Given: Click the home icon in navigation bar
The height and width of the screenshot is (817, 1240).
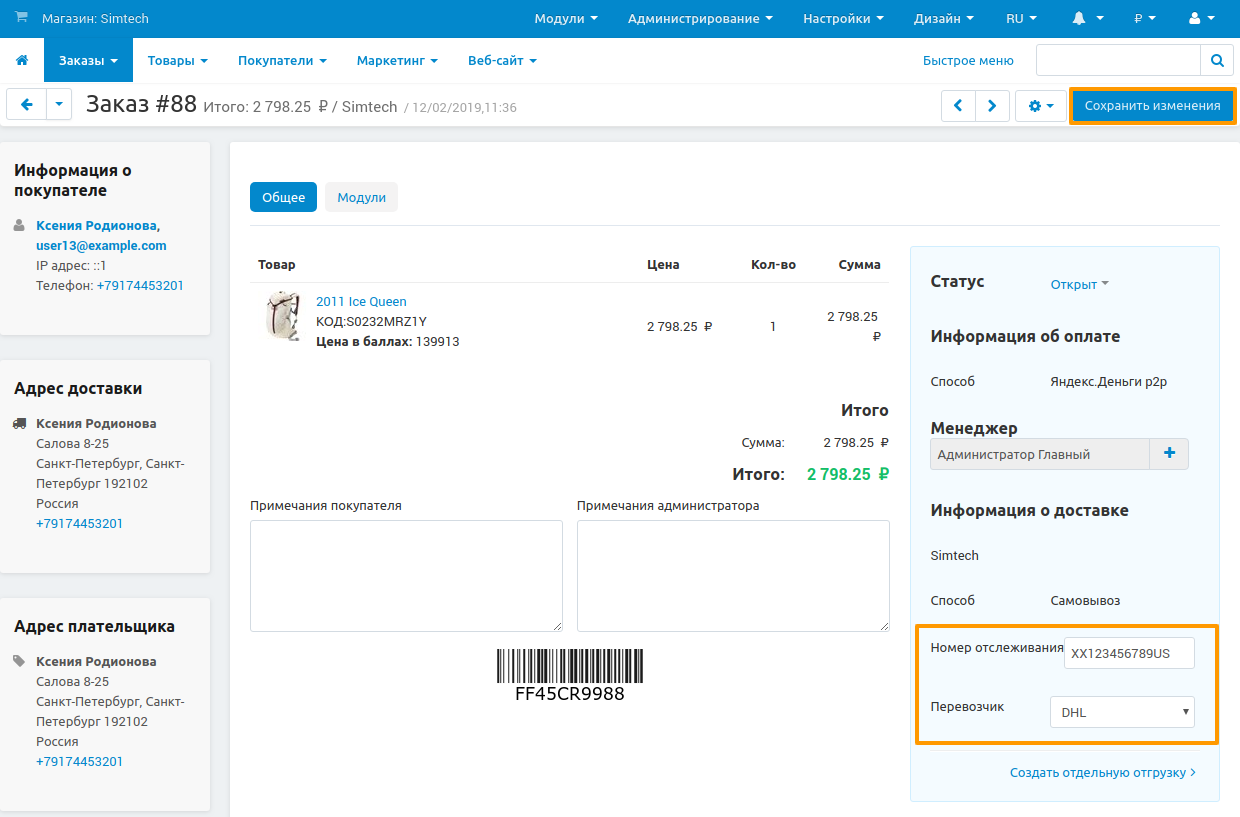Looking at the screenshot, I should (x=22, y=61).
